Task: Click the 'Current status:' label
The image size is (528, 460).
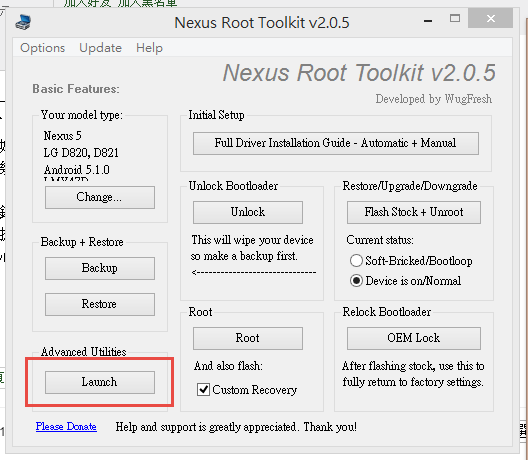Action: (x=380, y=240)
